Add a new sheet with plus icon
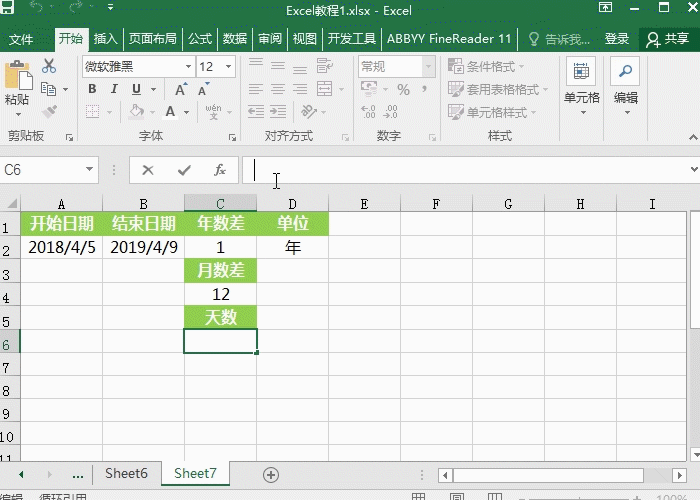 270,474
